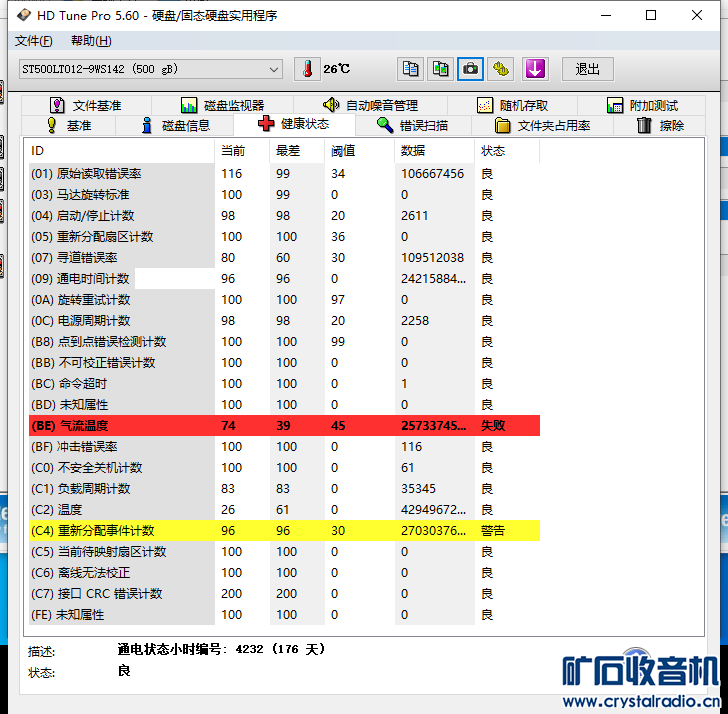The height and width of the screenshot is (714, 728).
Task: Select the (C5) 当前待映射扇区计数 row
Action: tap(284, 552)
